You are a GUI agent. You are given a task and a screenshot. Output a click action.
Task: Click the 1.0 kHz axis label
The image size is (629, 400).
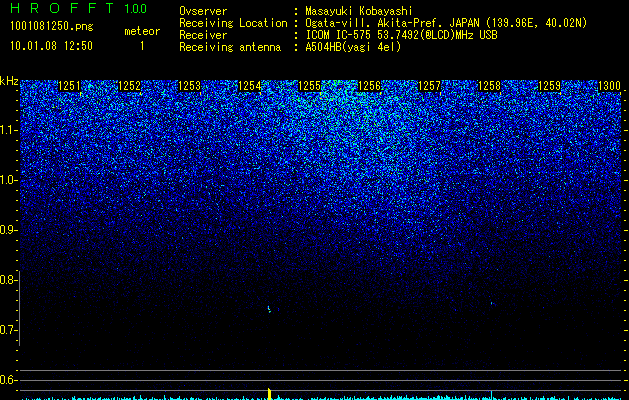coord(8,180)
